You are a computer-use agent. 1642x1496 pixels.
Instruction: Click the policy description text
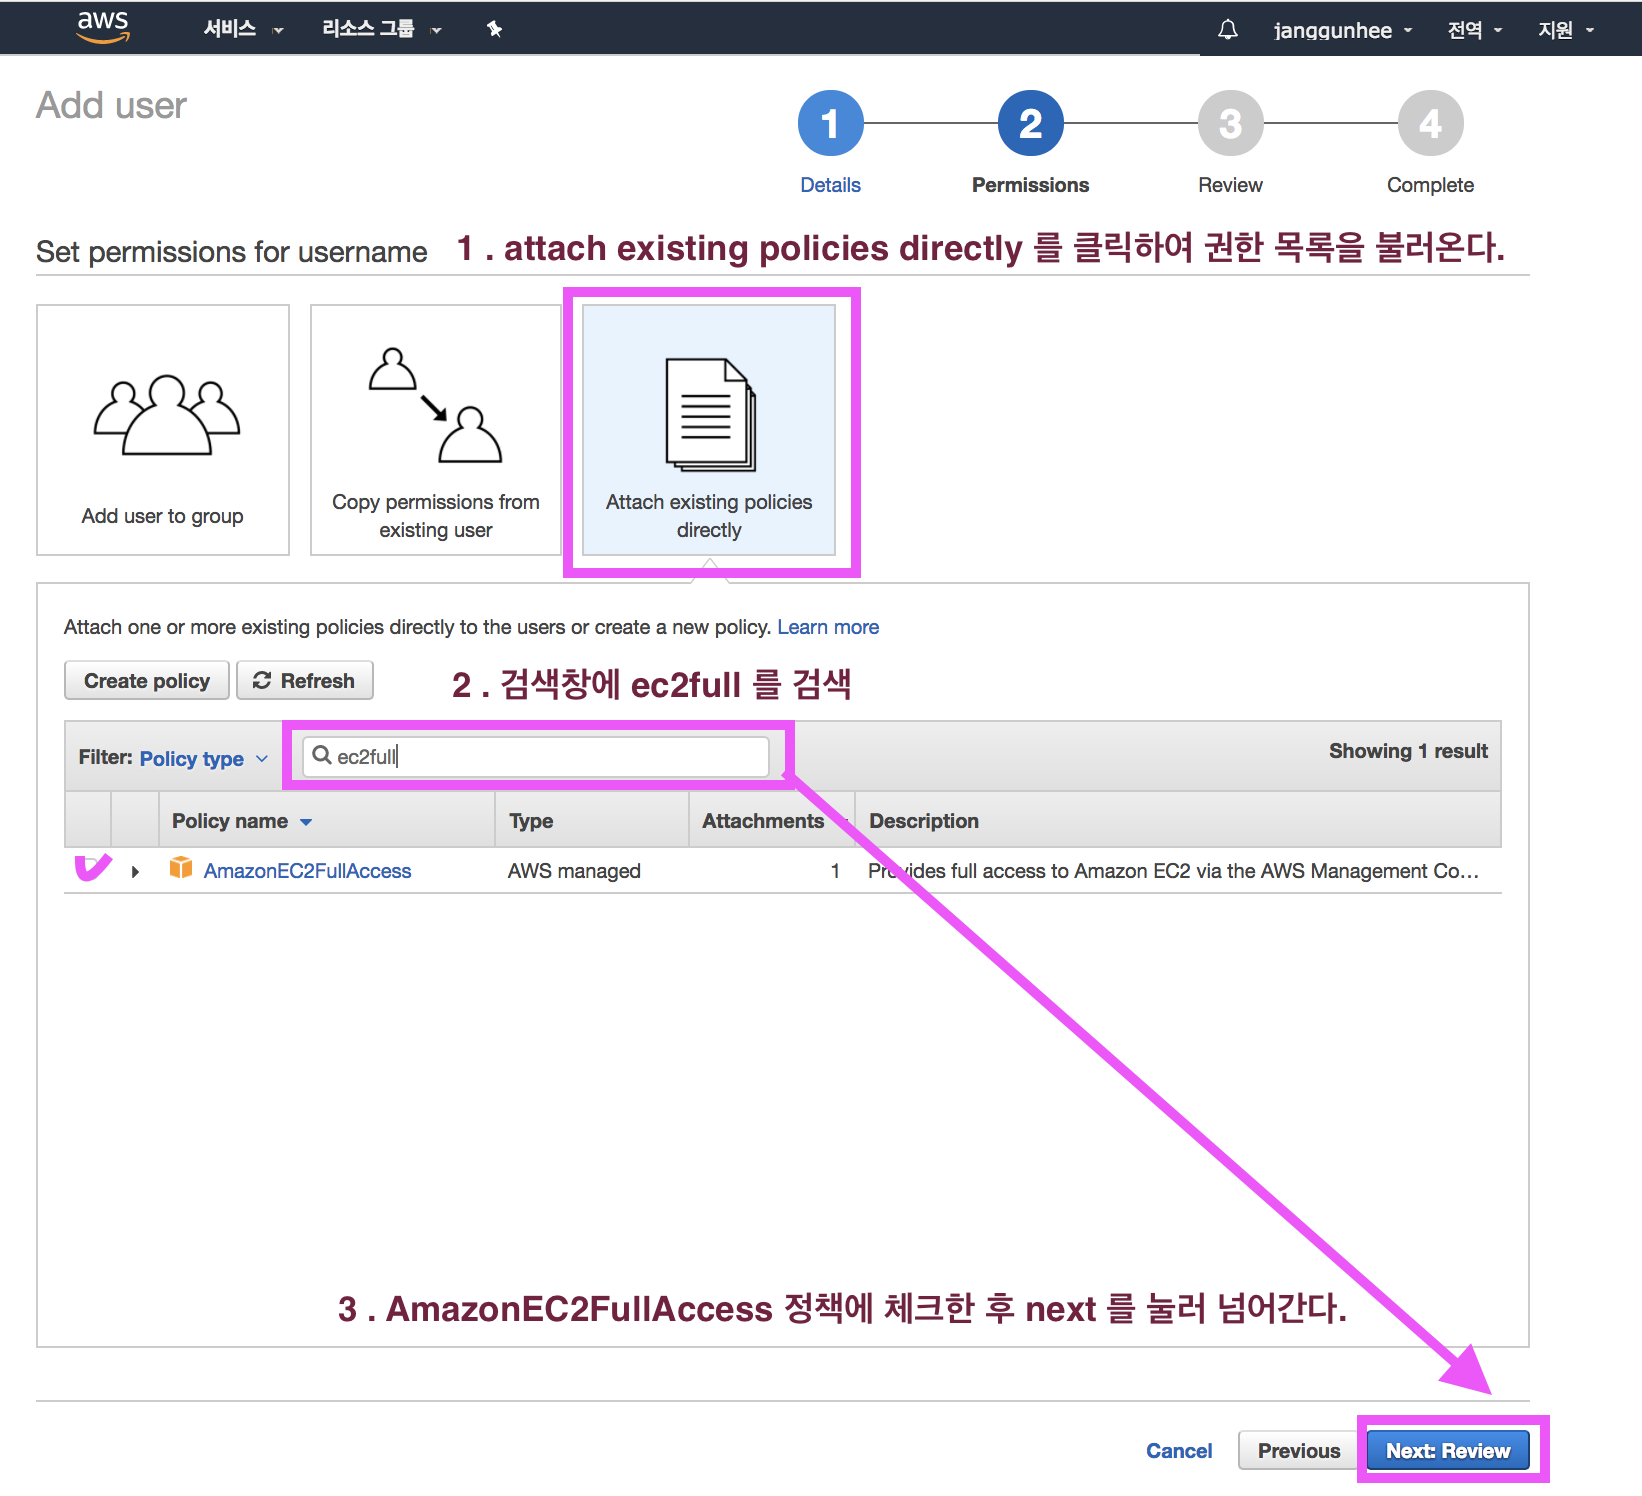click(x=1173, y=871)
